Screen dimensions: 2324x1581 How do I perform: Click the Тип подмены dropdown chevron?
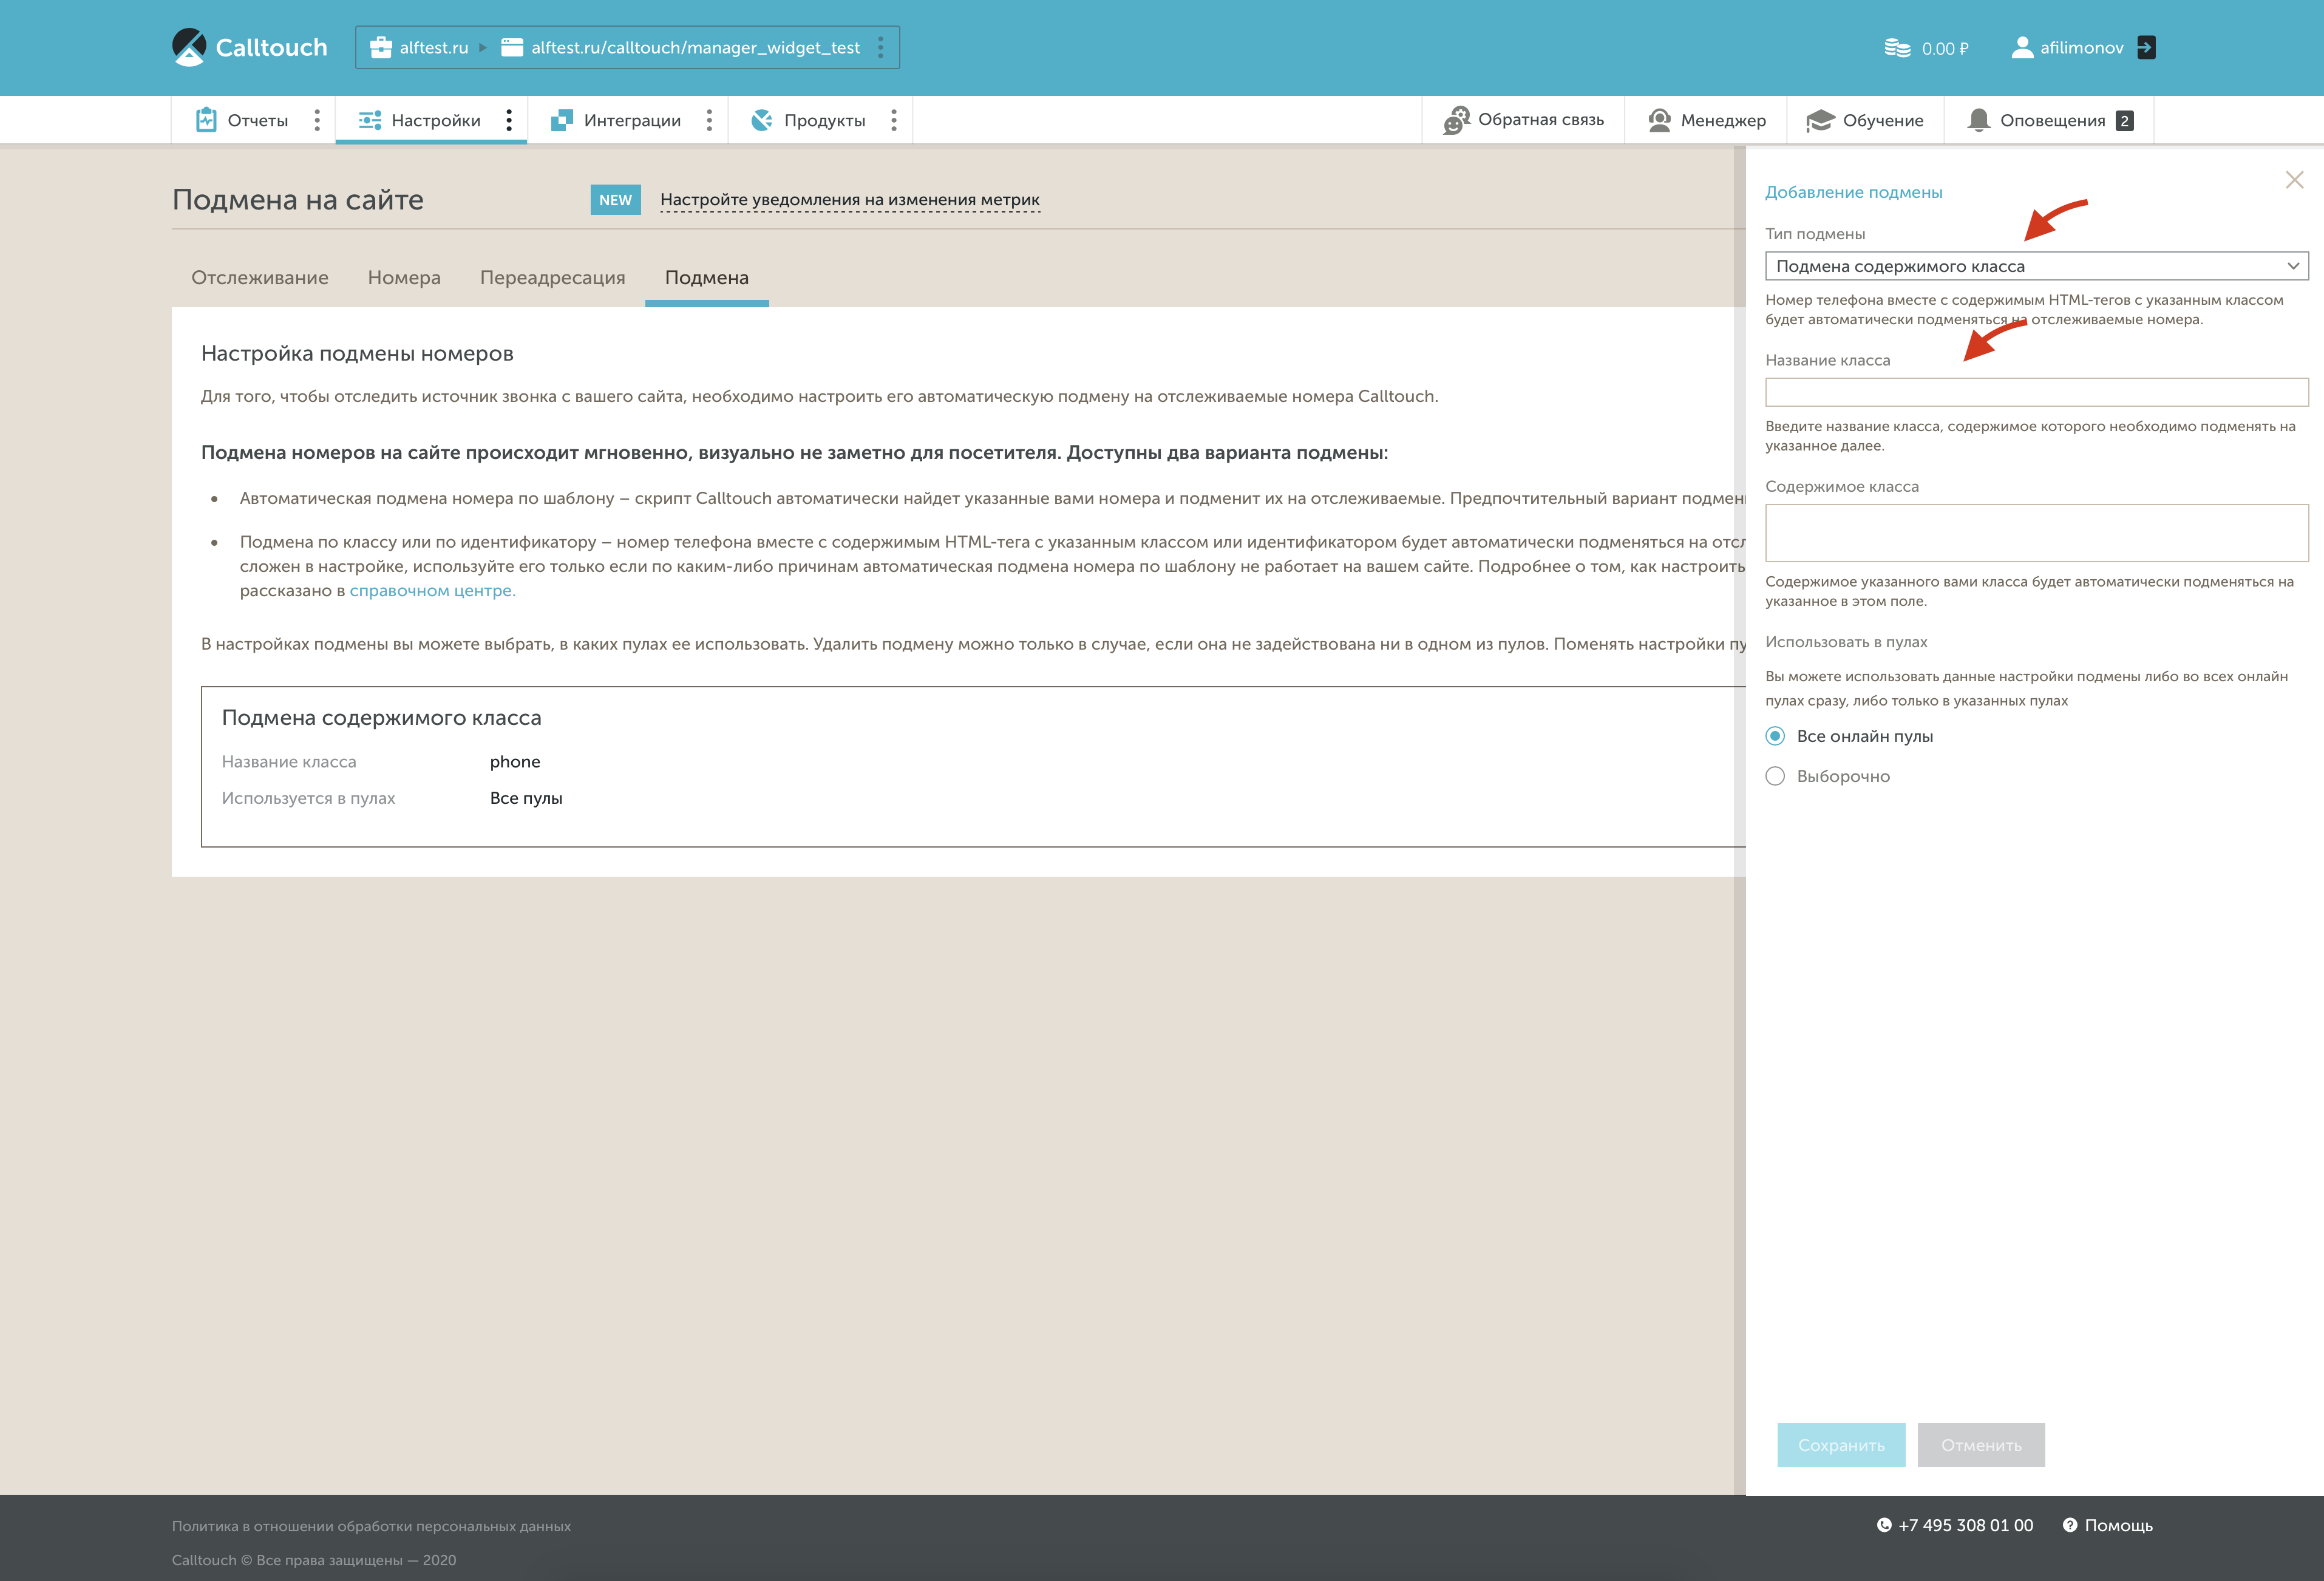point(2293,266)
